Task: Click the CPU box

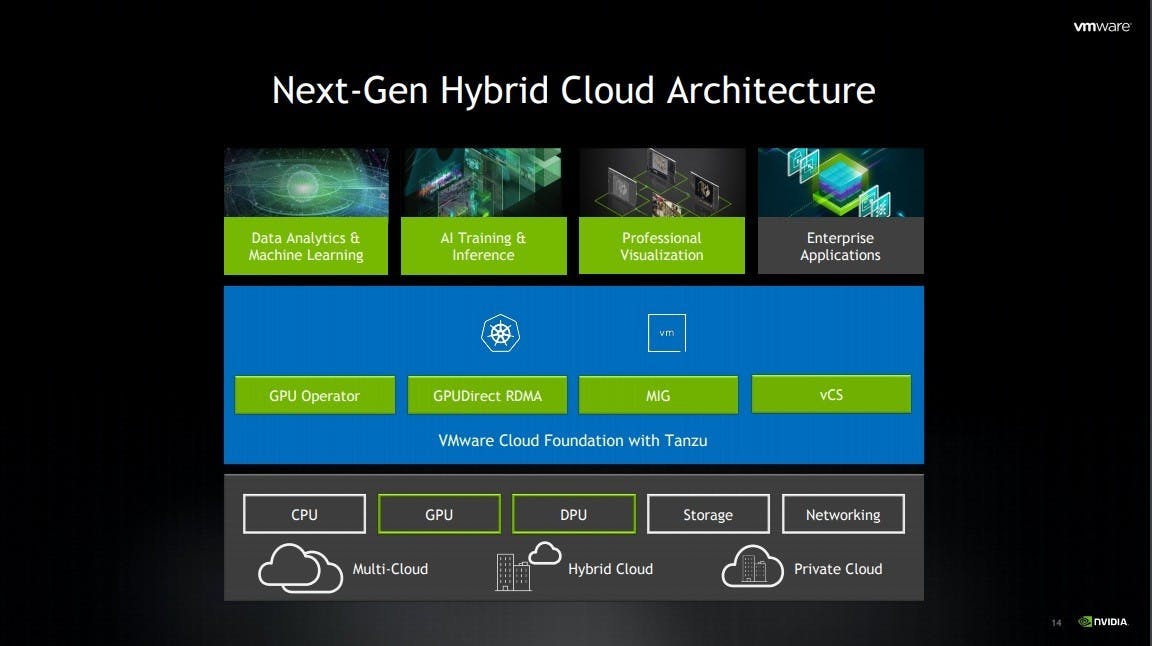Action: (304, 514)
